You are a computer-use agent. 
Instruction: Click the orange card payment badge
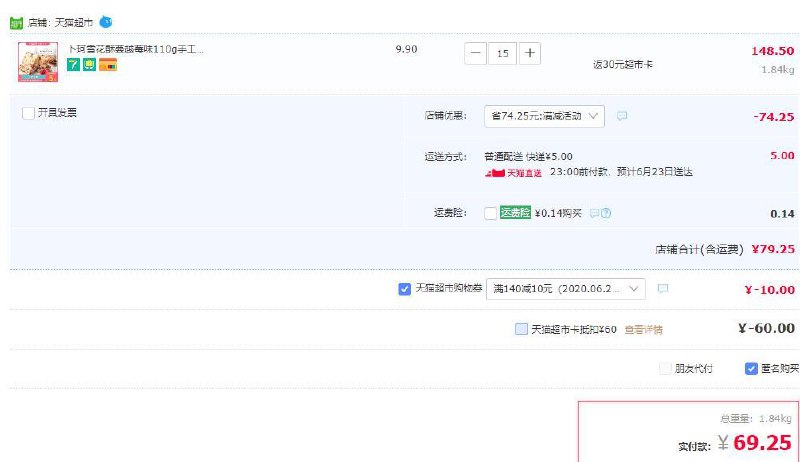108,65
